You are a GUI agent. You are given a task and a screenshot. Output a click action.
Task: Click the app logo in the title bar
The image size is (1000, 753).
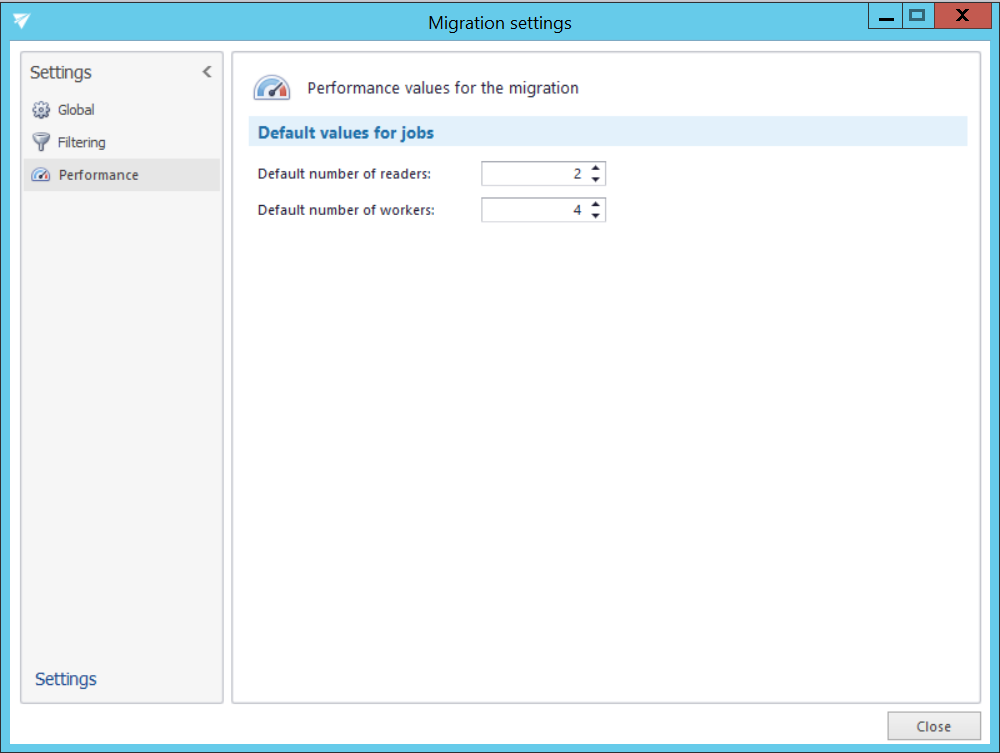point(21,21)
